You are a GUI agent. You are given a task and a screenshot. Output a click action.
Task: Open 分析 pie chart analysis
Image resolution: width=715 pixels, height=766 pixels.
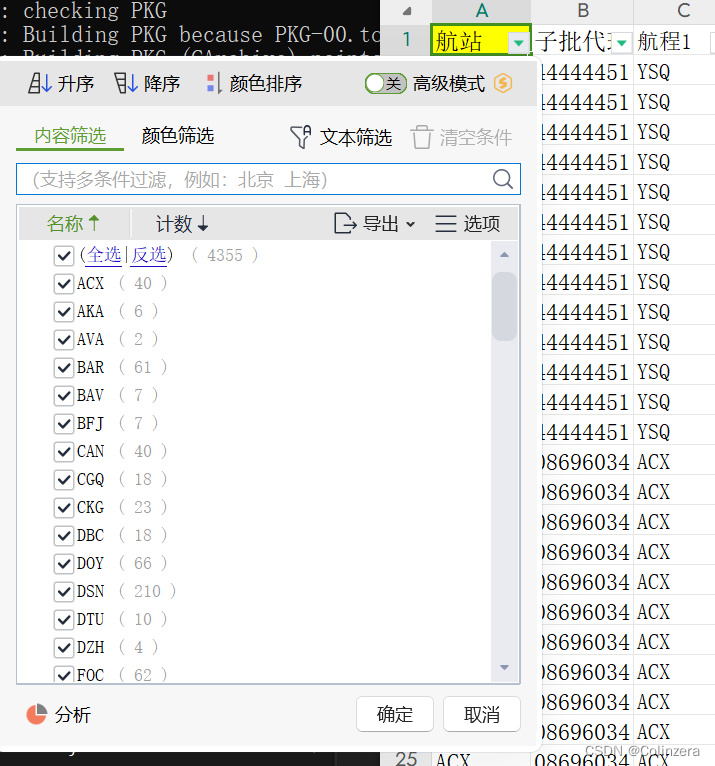(58, 715)
